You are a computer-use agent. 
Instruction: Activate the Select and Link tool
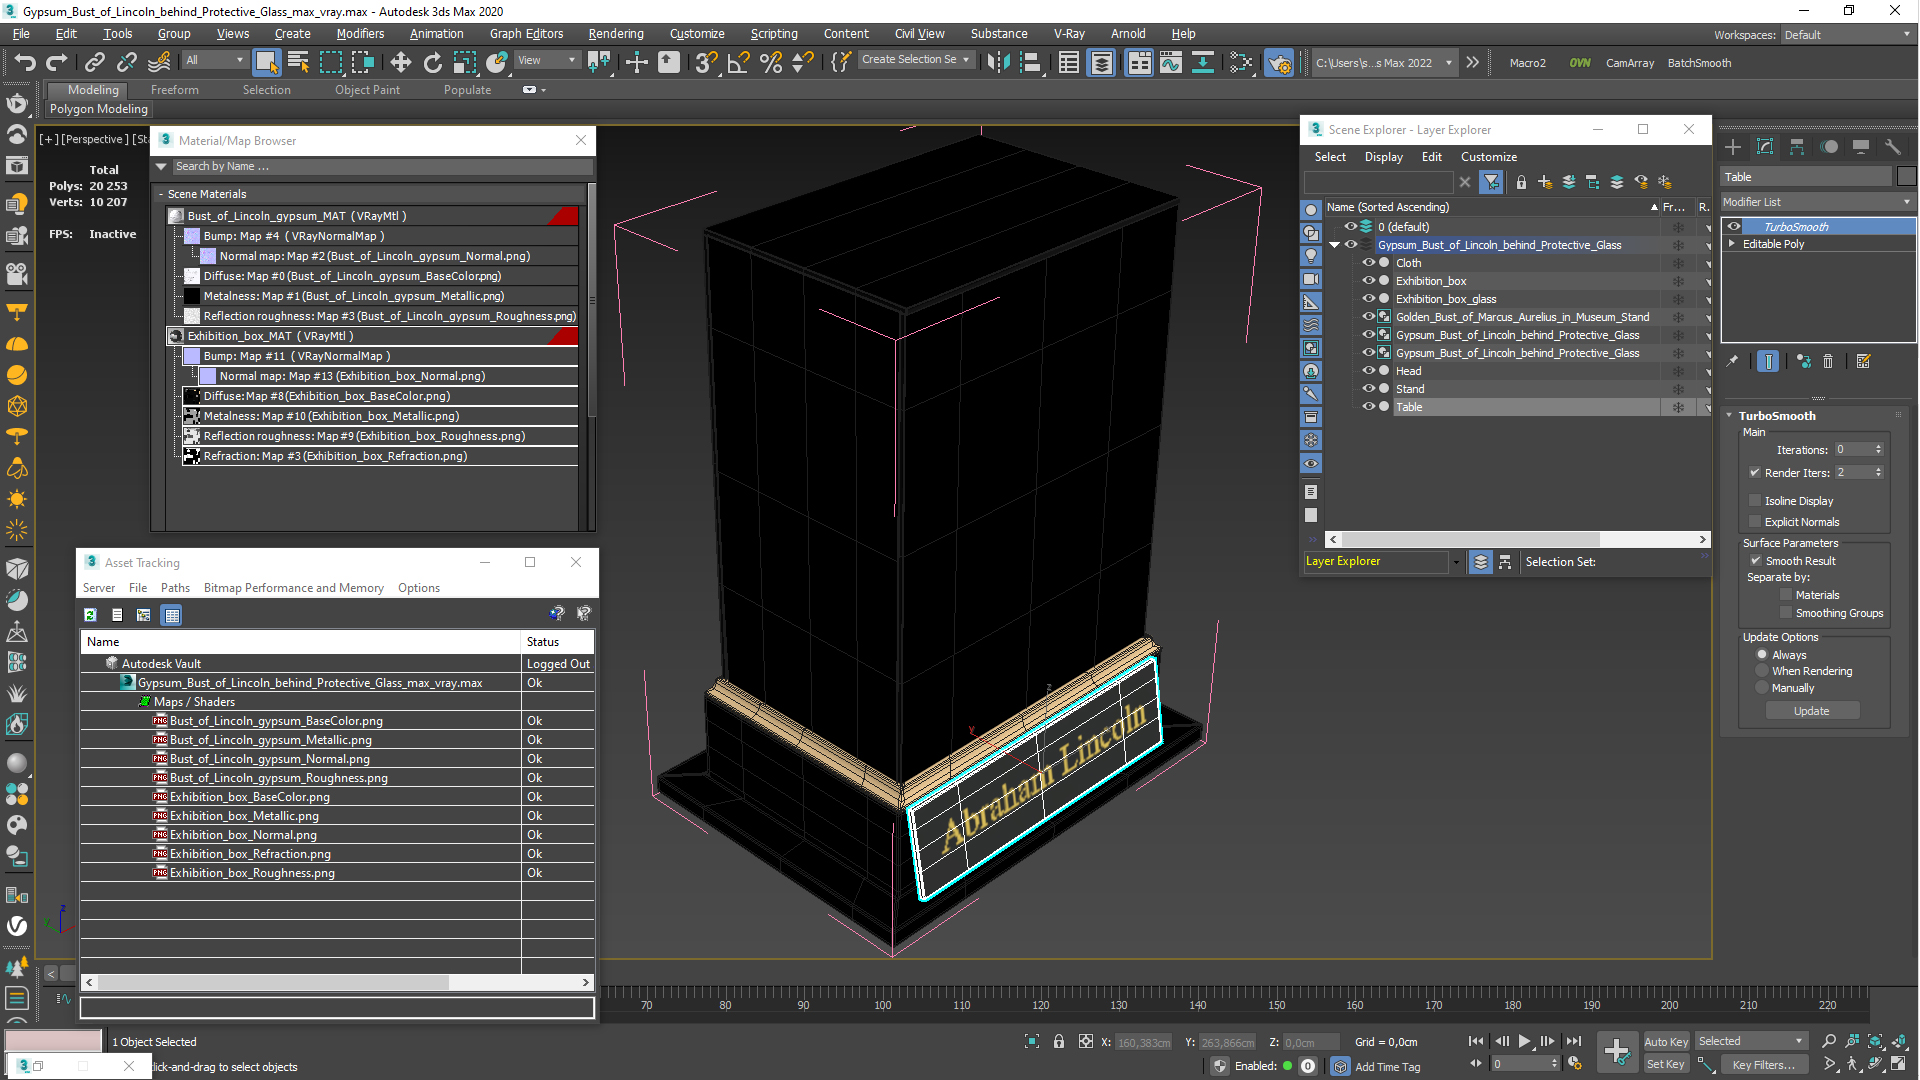[94, 62]
